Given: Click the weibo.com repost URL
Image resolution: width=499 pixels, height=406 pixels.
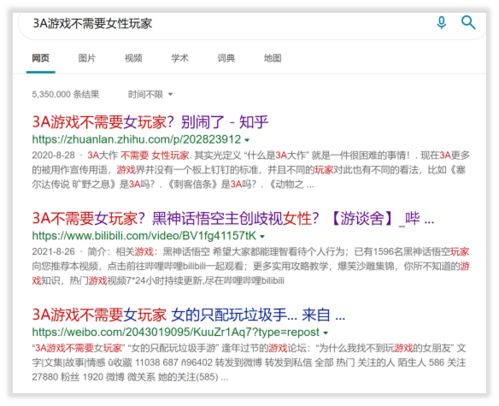Looking at the screenshot, I should point(176,332).
